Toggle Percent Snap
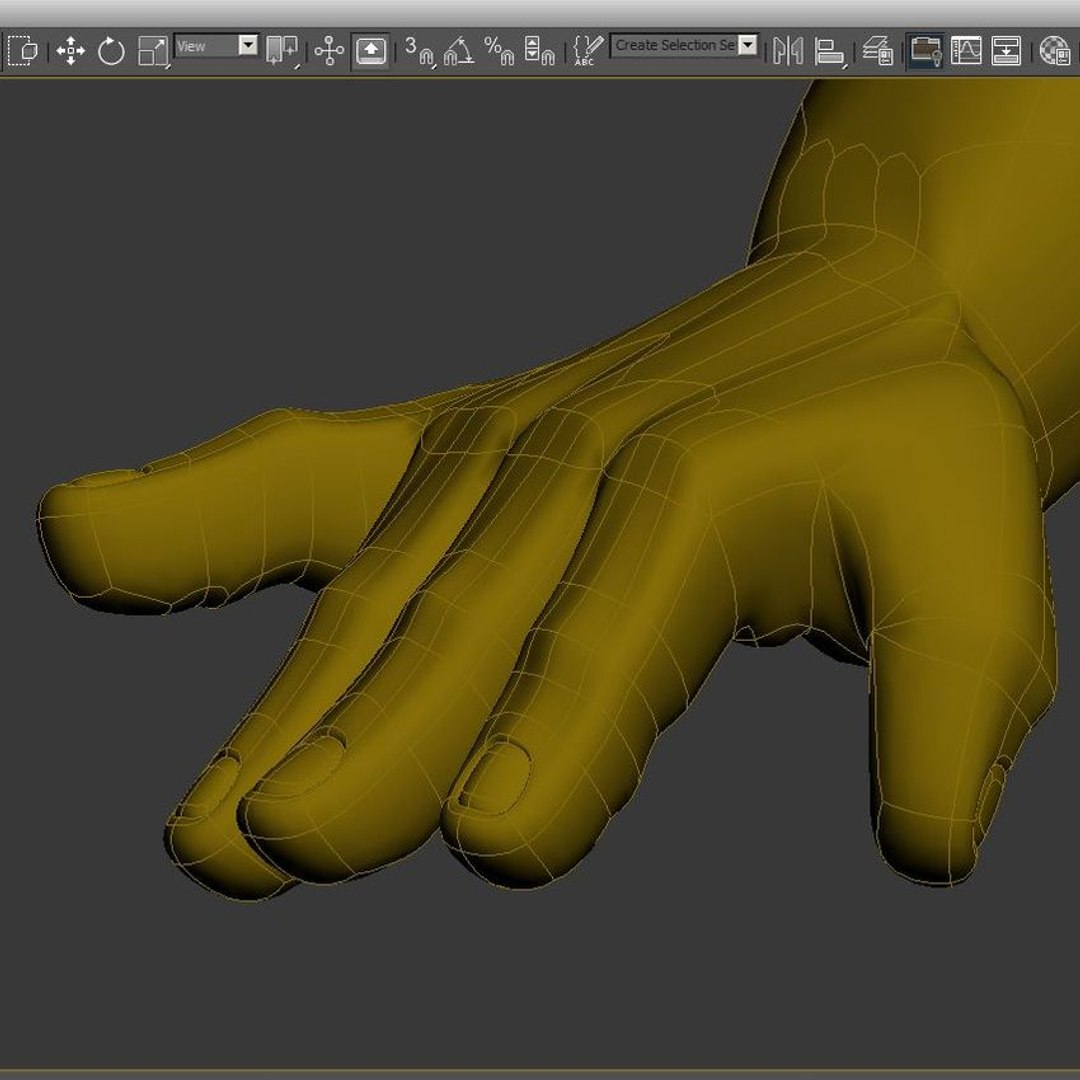The image size is (1080, 1080). click(499, 51)
